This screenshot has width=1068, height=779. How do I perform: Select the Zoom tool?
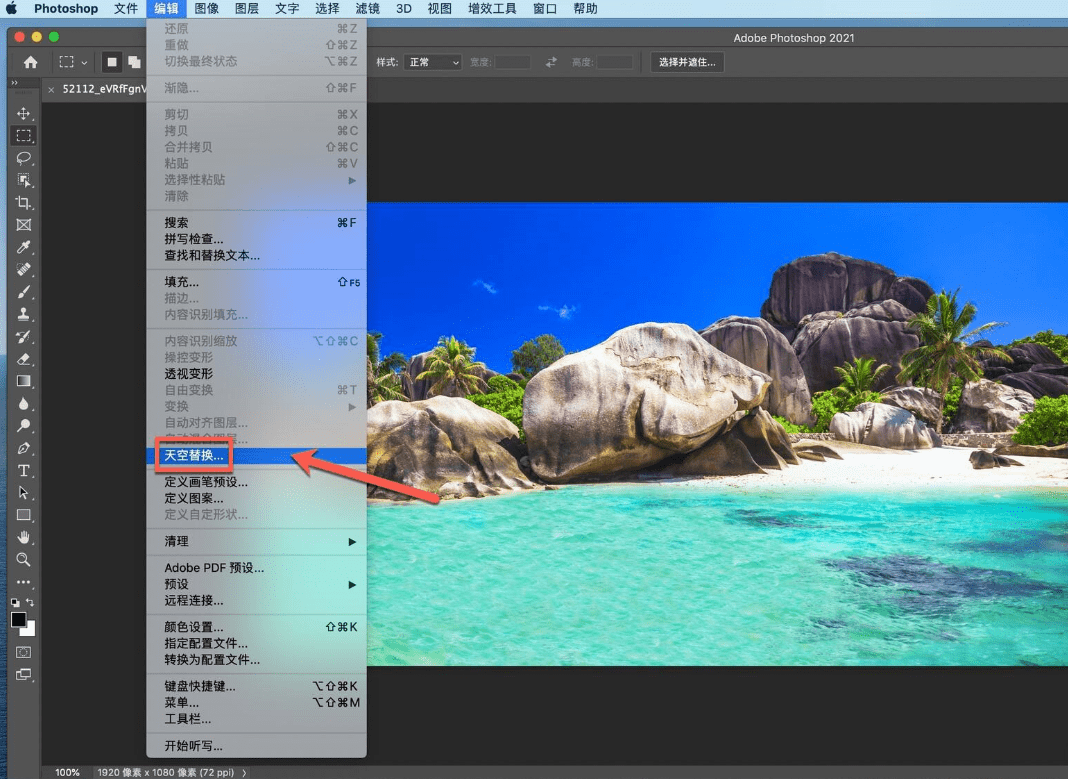click(23, 560)
